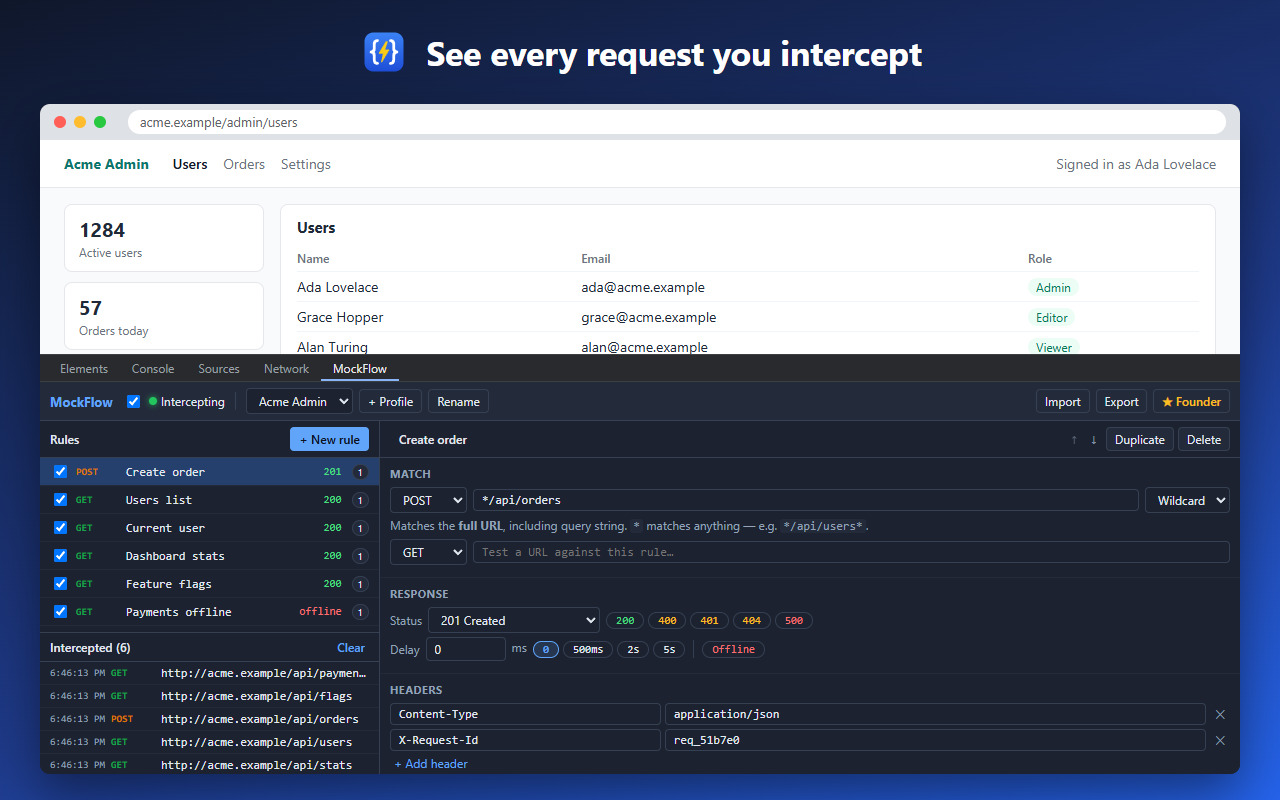
Task: Click the Rename profile button
Action: (x=458, y=402)
